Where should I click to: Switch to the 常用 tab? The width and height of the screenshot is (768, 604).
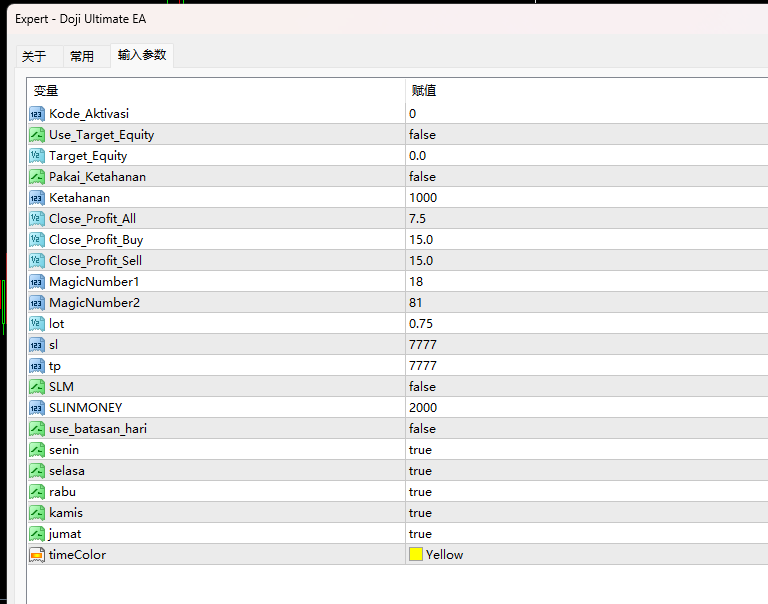[x=82, y=56]
